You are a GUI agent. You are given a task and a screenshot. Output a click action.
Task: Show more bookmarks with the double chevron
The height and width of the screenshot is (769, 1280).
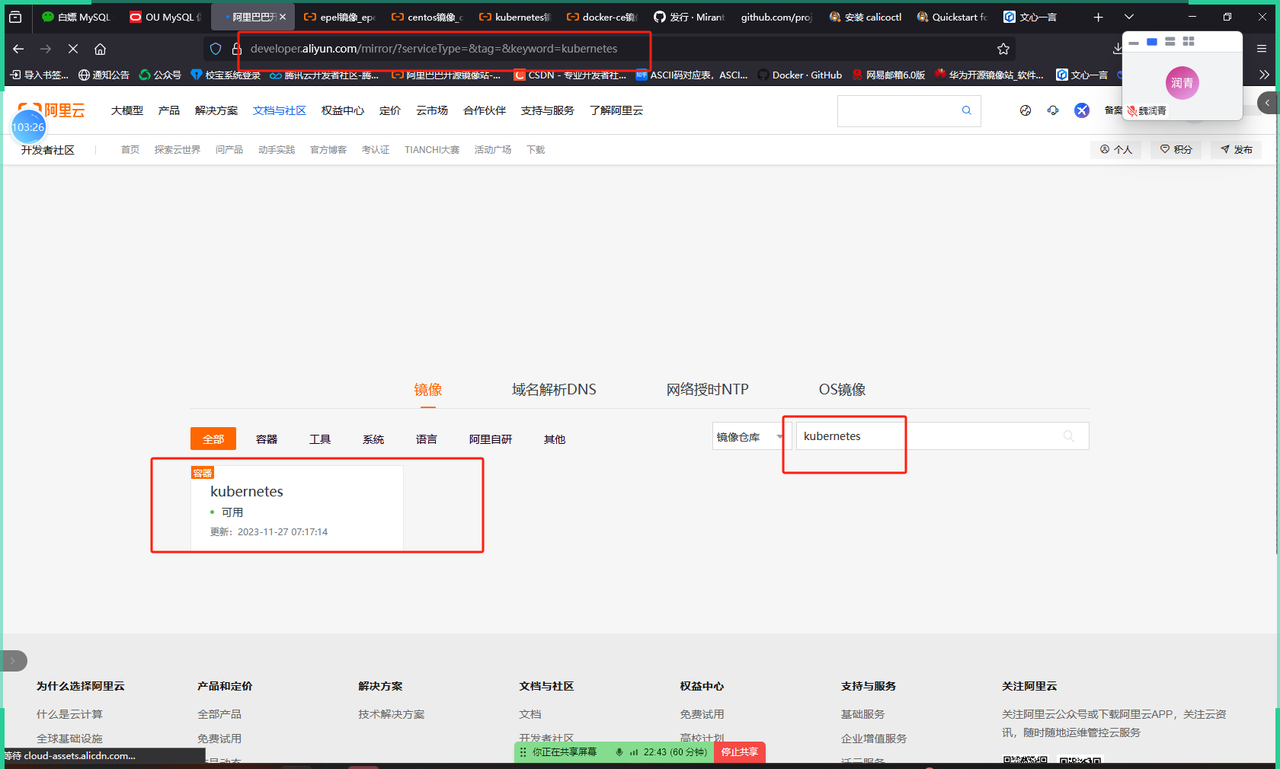pos(1265,75)
